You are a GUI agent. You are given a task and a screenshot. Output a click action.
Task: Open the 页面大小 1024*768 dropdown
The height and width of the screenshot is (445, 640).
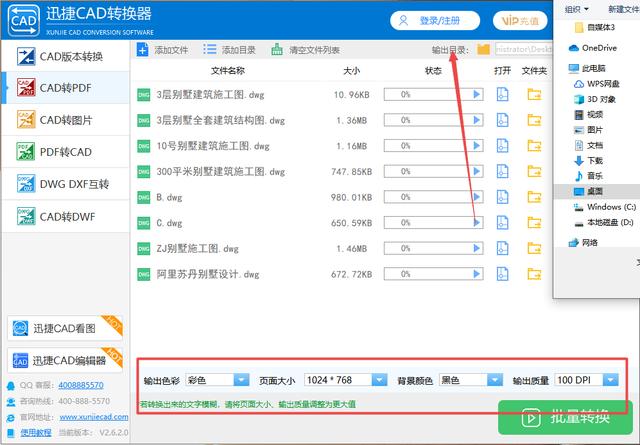[x=379, y=380]
